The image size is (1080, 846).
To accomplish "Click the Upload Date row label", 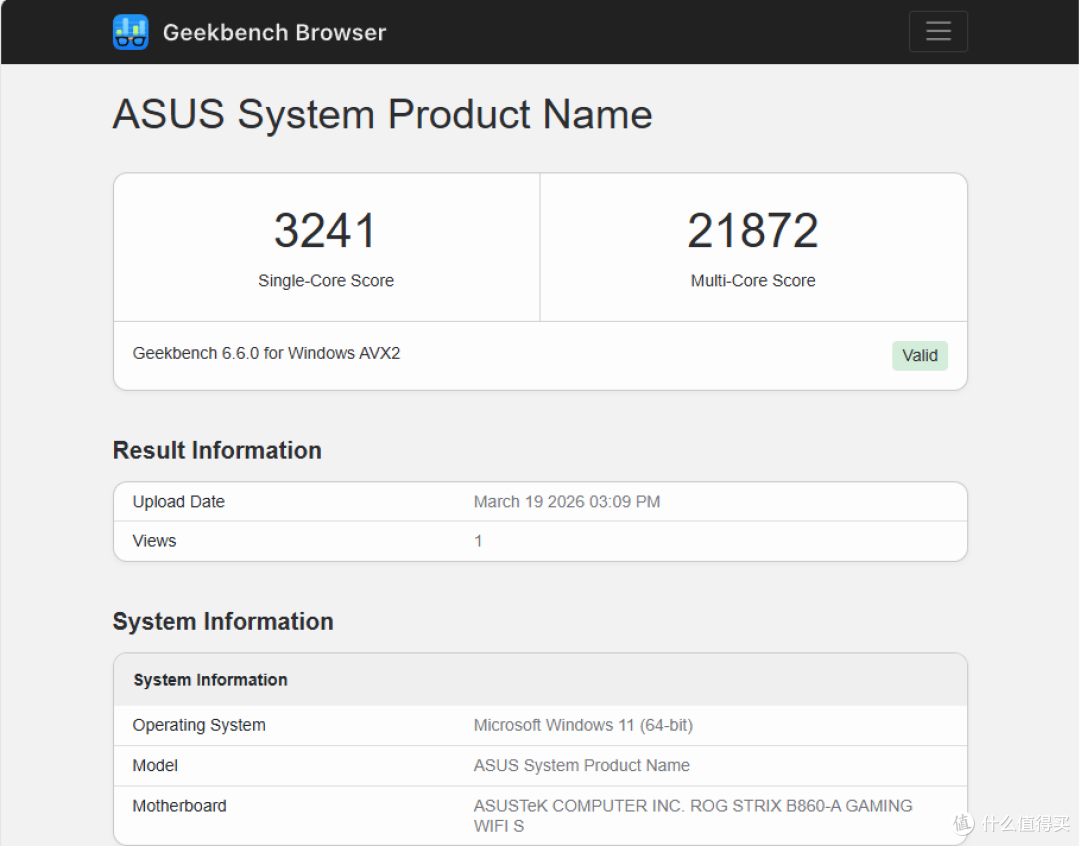I will pos(178,502).
